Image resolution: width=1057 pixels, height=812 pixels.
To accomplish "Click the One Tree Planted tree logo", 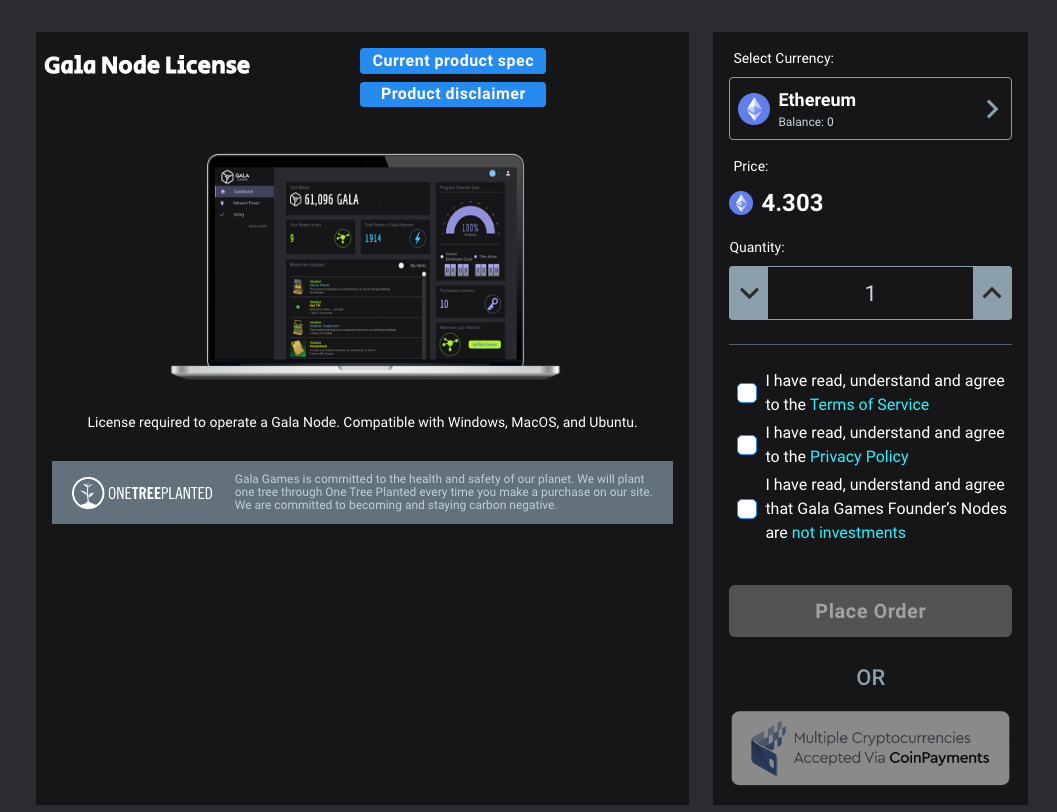I will click(88, 493).
